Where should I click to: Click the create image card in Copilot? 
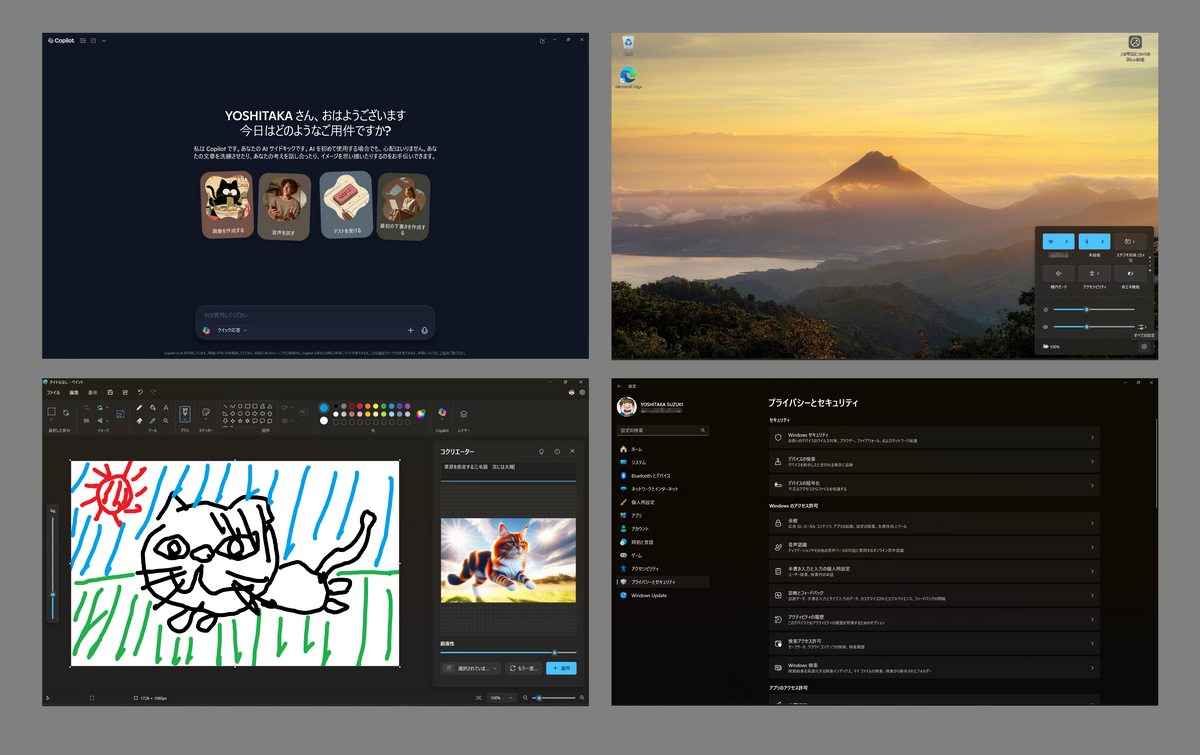click(x=227, y=205)
